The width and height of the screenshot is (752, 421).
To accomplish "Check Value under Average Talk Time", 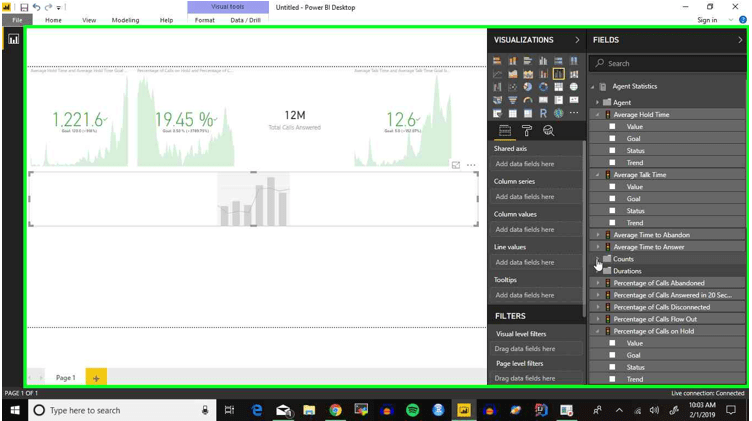I will point(612,187).
